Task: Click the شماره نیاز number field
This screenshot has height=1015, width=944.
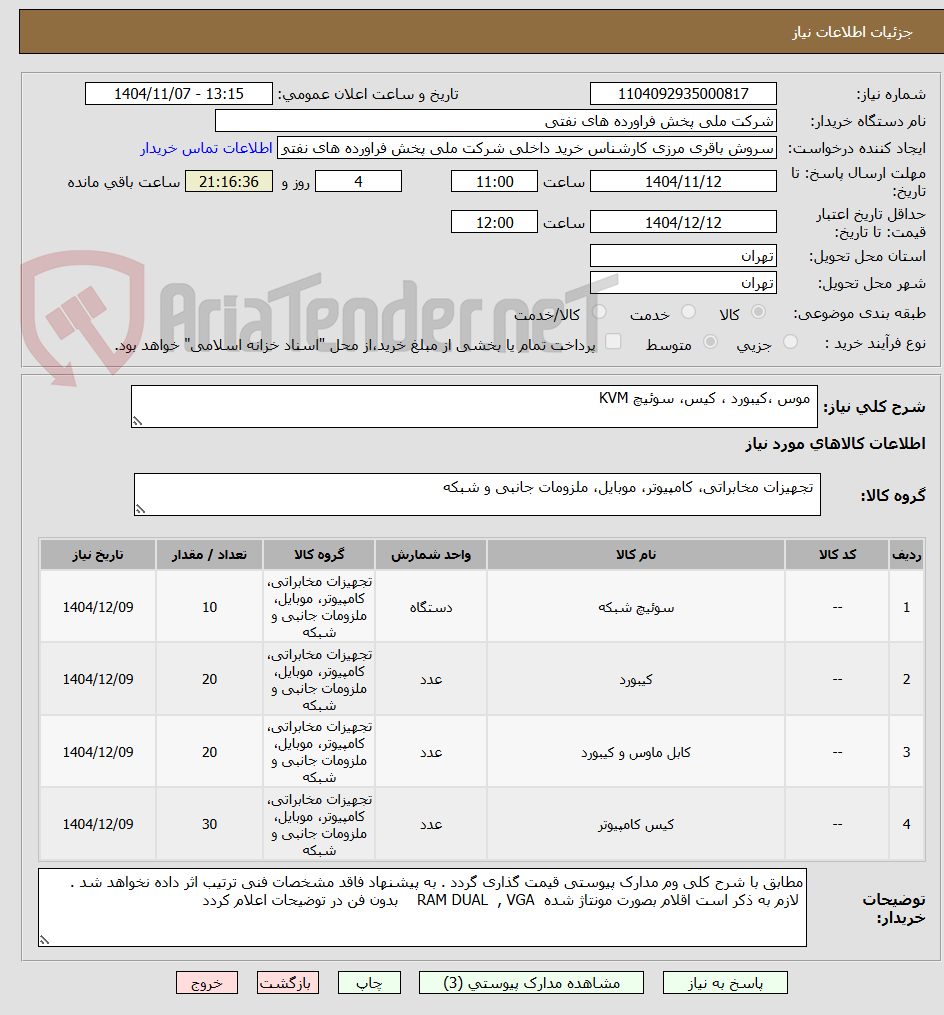Action: [683, 94]
